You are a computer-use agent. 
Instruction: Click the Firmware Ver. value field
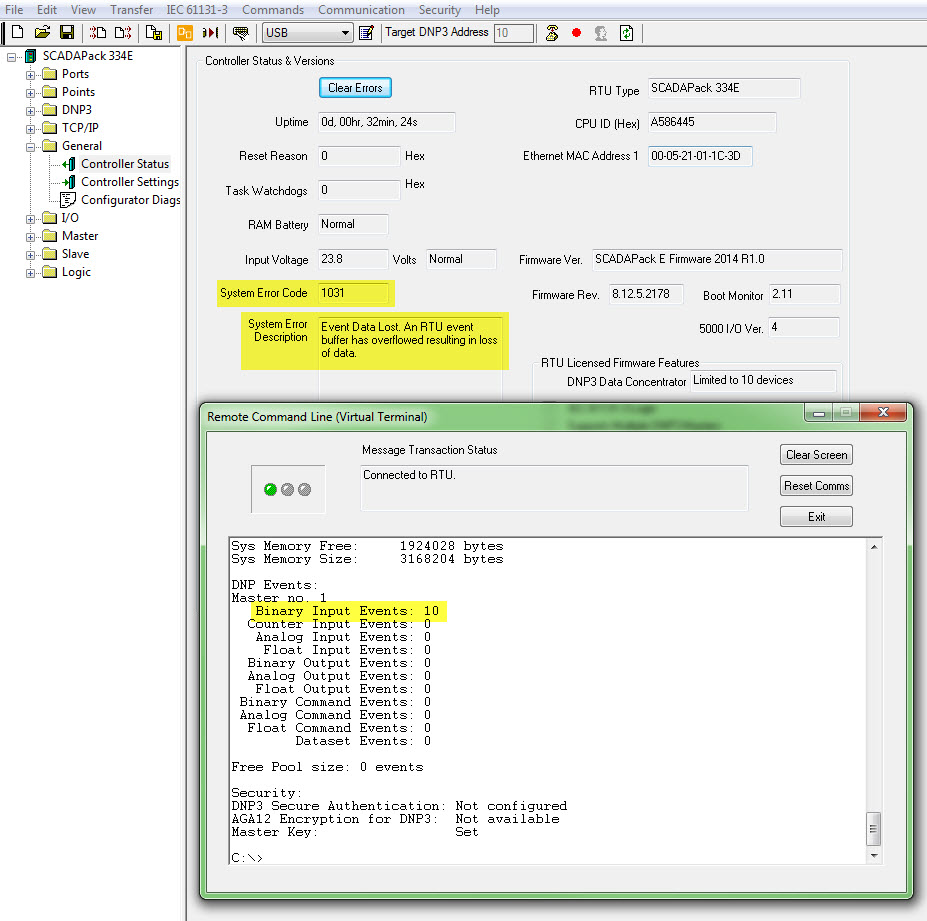coord(717,260)
